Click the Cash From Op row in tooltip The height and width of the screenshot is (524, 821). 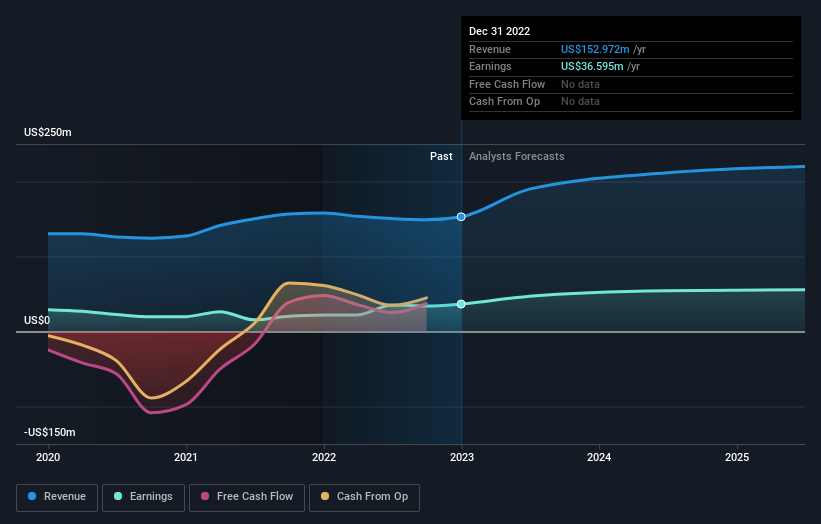click(631, 102)
